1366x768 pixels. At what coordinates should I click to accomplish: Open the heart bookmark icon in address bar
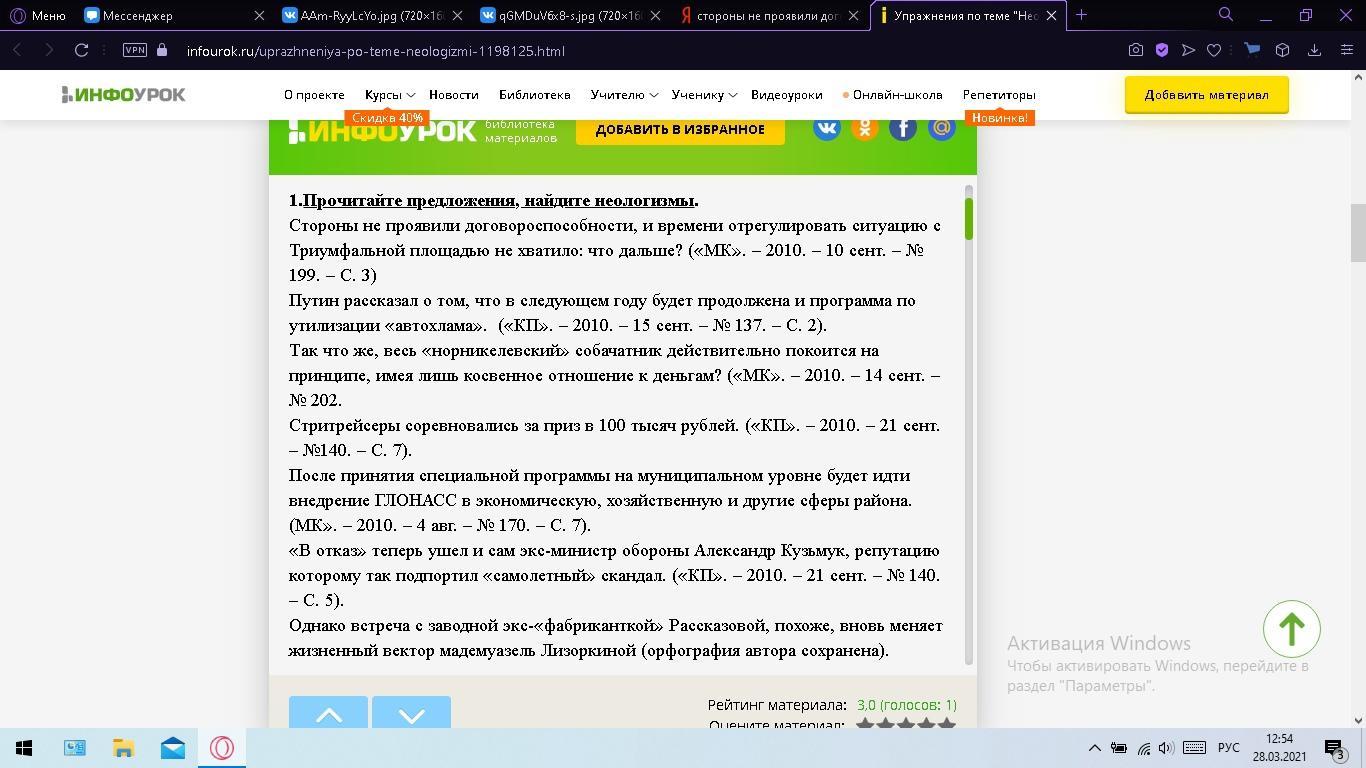(1214, 50)
